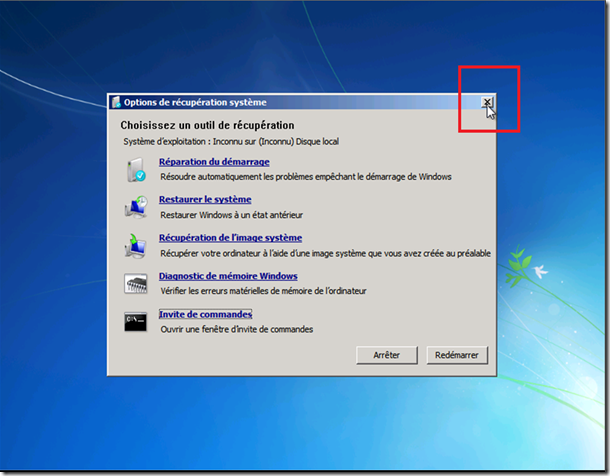Click the Restaurer le système clock icon
610x476 pixels.
pyautogui.click(x=136, y=207)
